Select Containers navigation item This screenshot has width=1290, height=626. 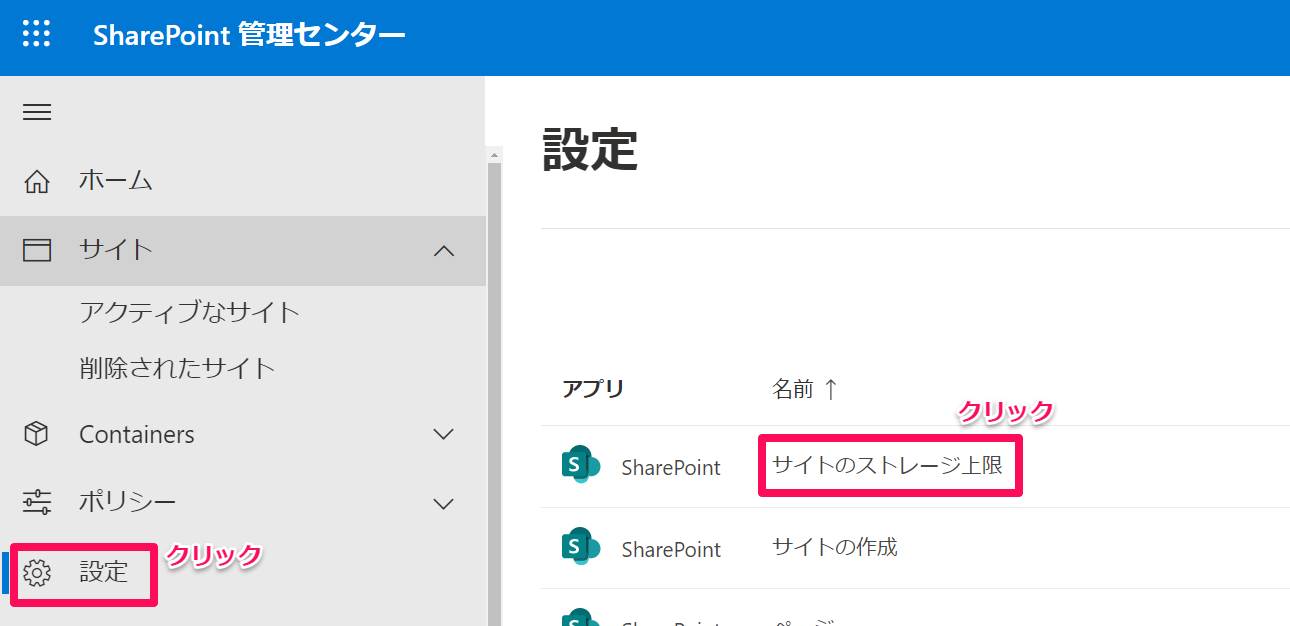pos(137,435)
